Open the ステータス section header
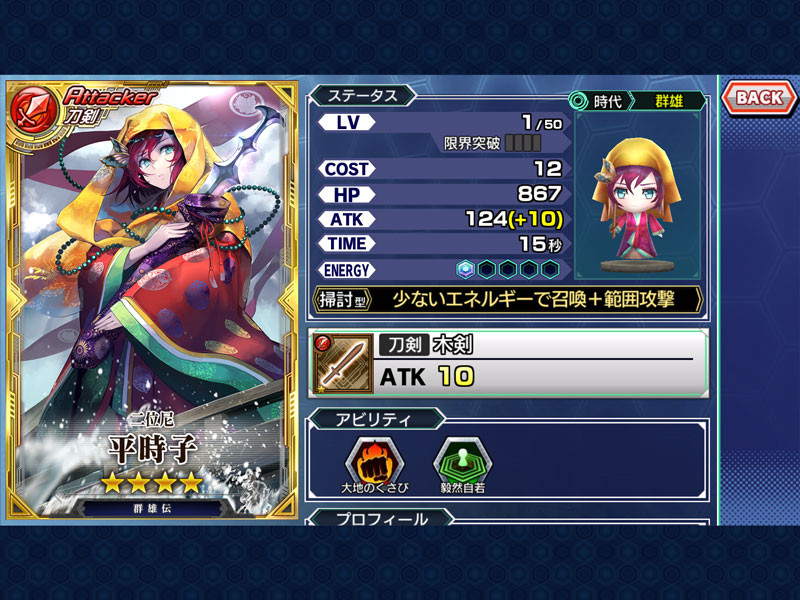This screenshot has height=600, width=800. (362, 96)
